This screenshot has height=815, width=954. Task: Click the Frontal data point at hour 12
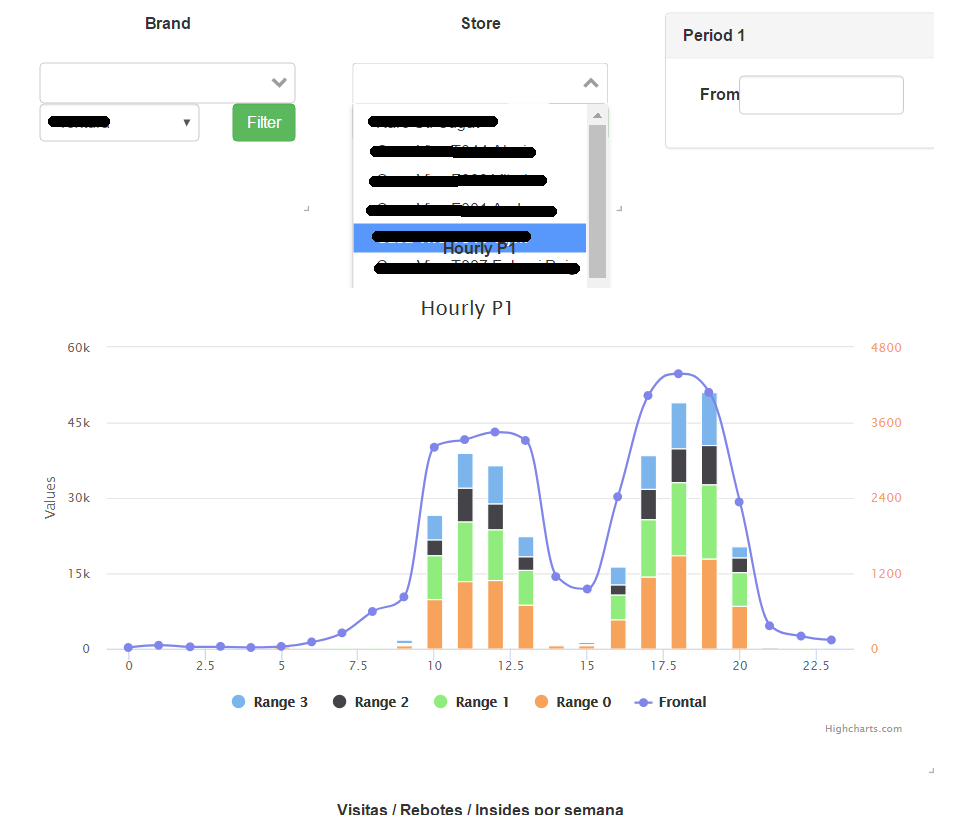(495, 432)
